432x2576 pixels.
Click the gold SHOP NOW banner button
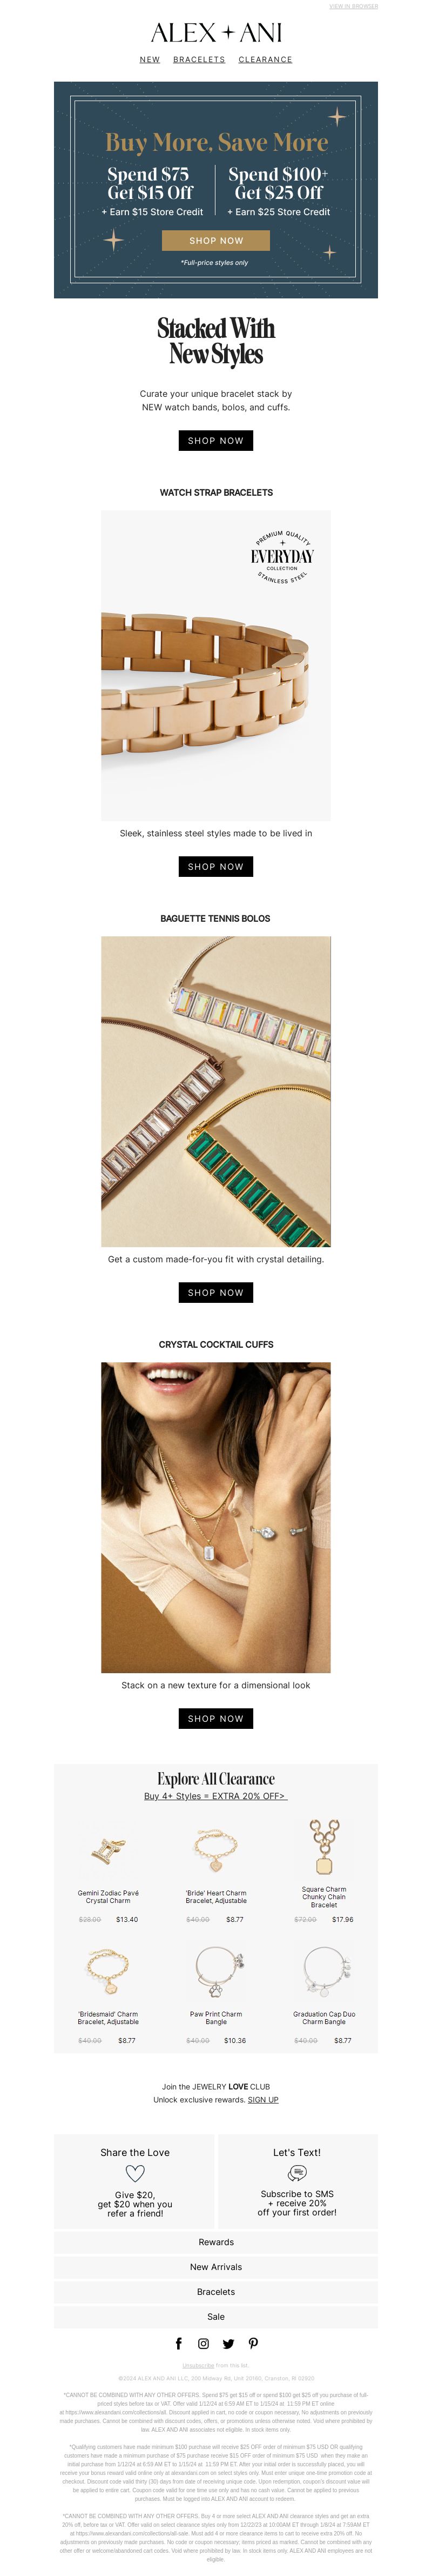[x=216, y=240]
